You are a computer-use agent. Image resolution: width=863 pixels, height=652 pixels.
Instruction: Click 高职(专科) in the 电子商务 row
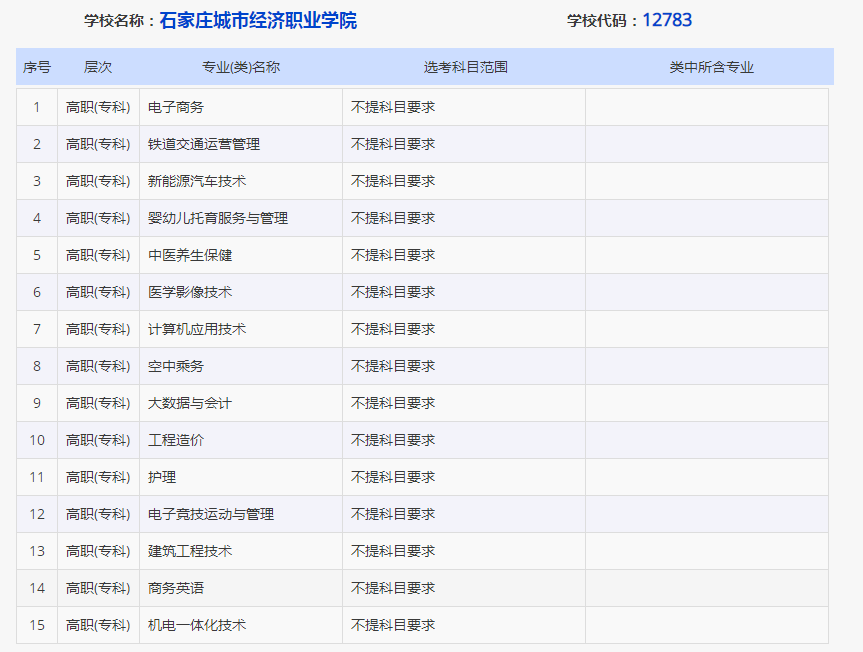[98, 107]
